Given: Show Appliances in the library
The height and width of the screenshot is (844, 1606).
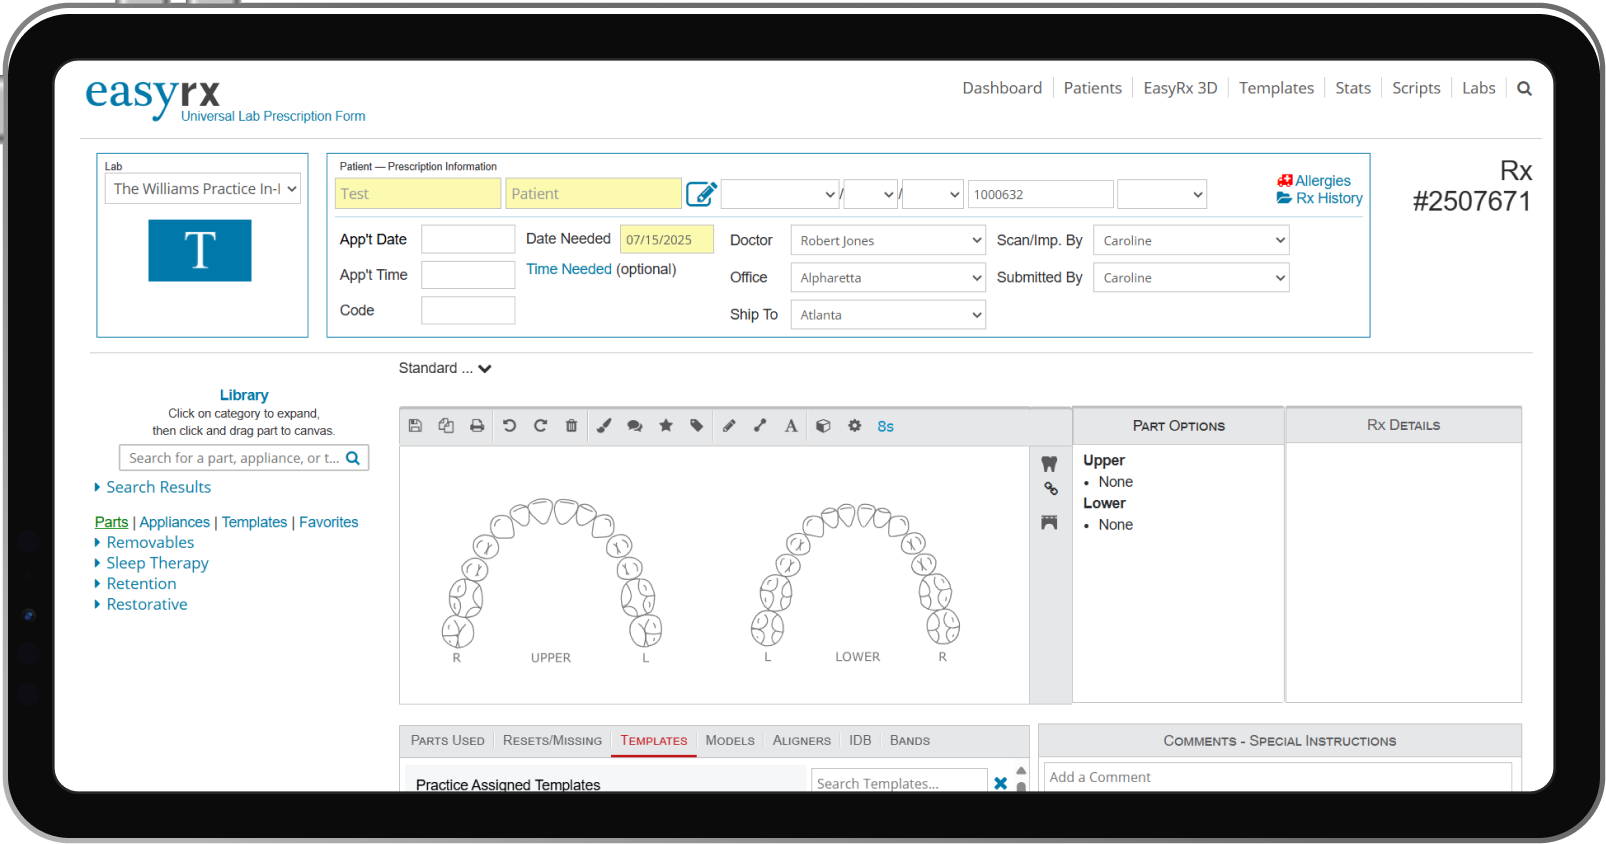Looking at the screenshot, I should tap(175, 522).
